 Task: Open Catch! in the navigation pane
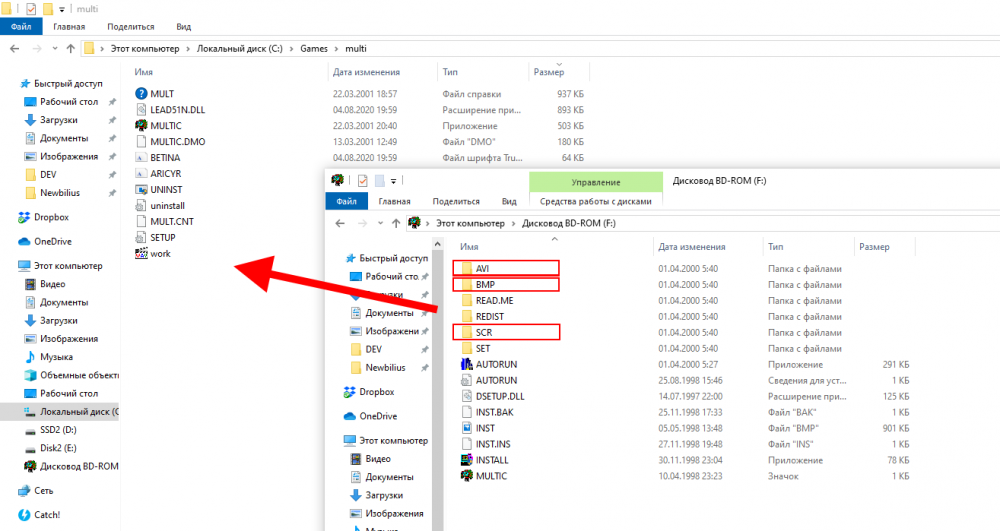pos(46,514)
